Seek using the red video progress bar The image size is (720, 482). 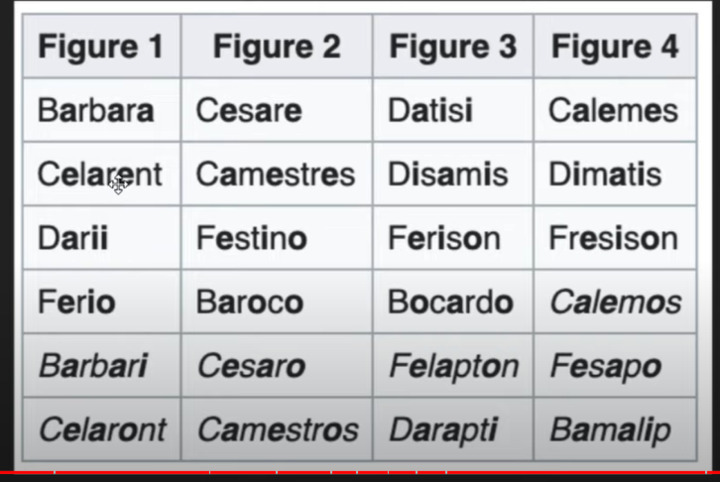360,472
